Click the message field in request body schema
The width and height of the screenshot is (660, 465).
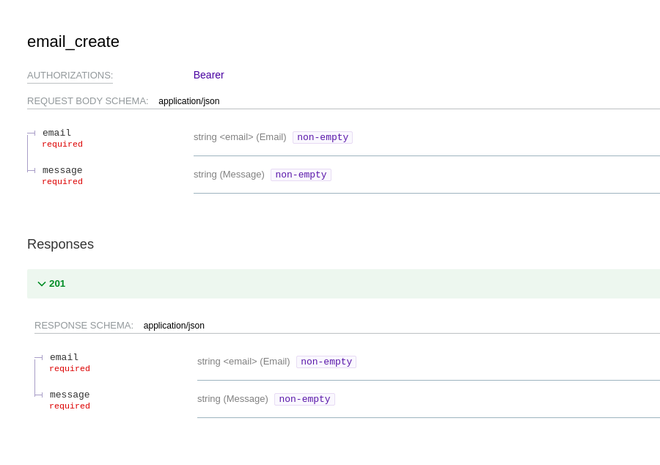62,171
